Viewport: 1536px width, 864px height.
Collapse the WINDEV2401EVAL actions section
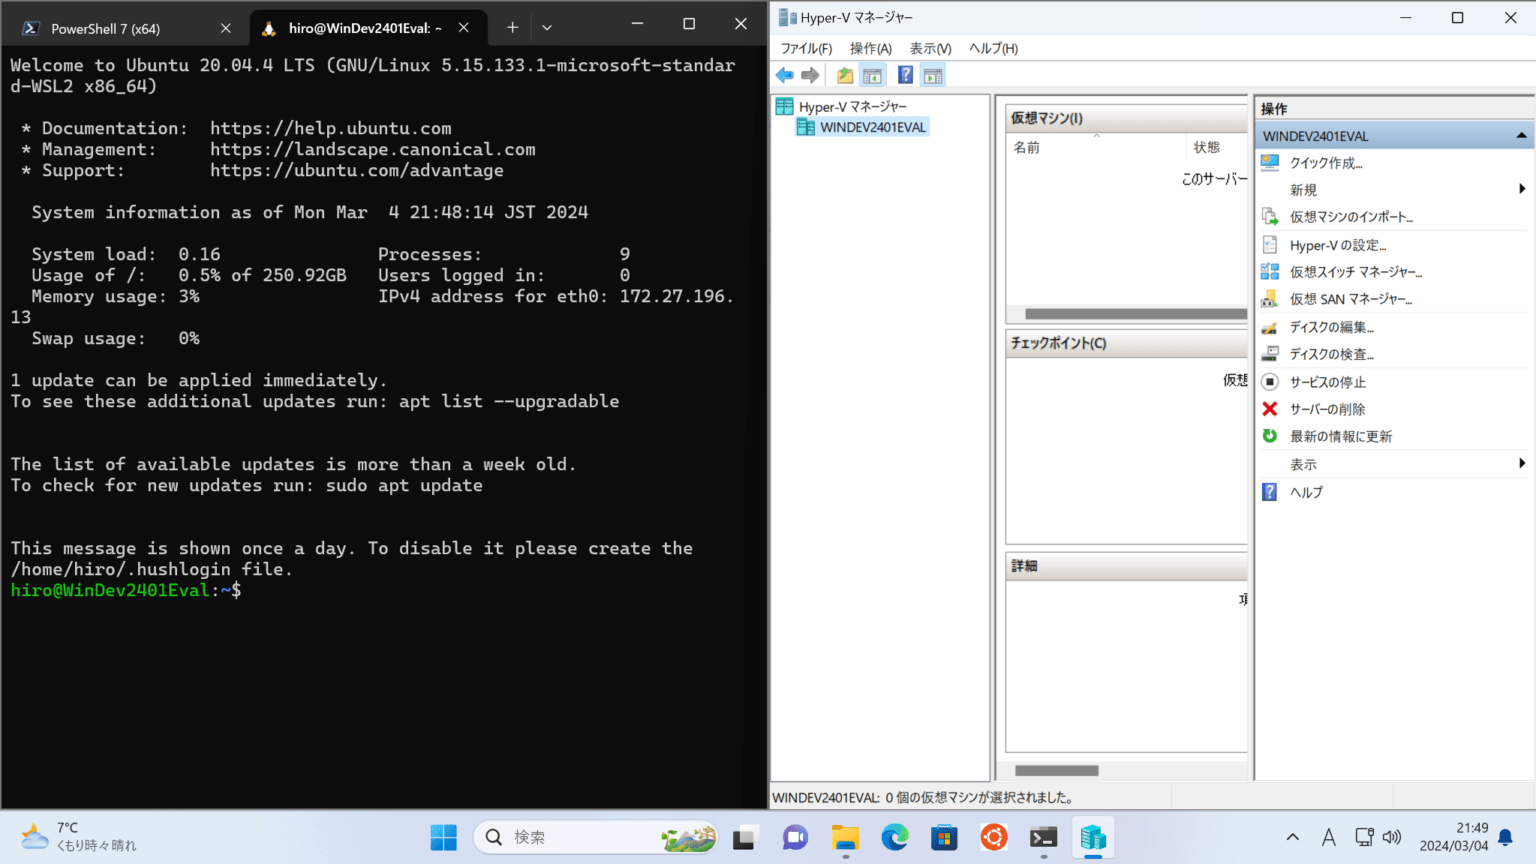[x=1521, y=135]
